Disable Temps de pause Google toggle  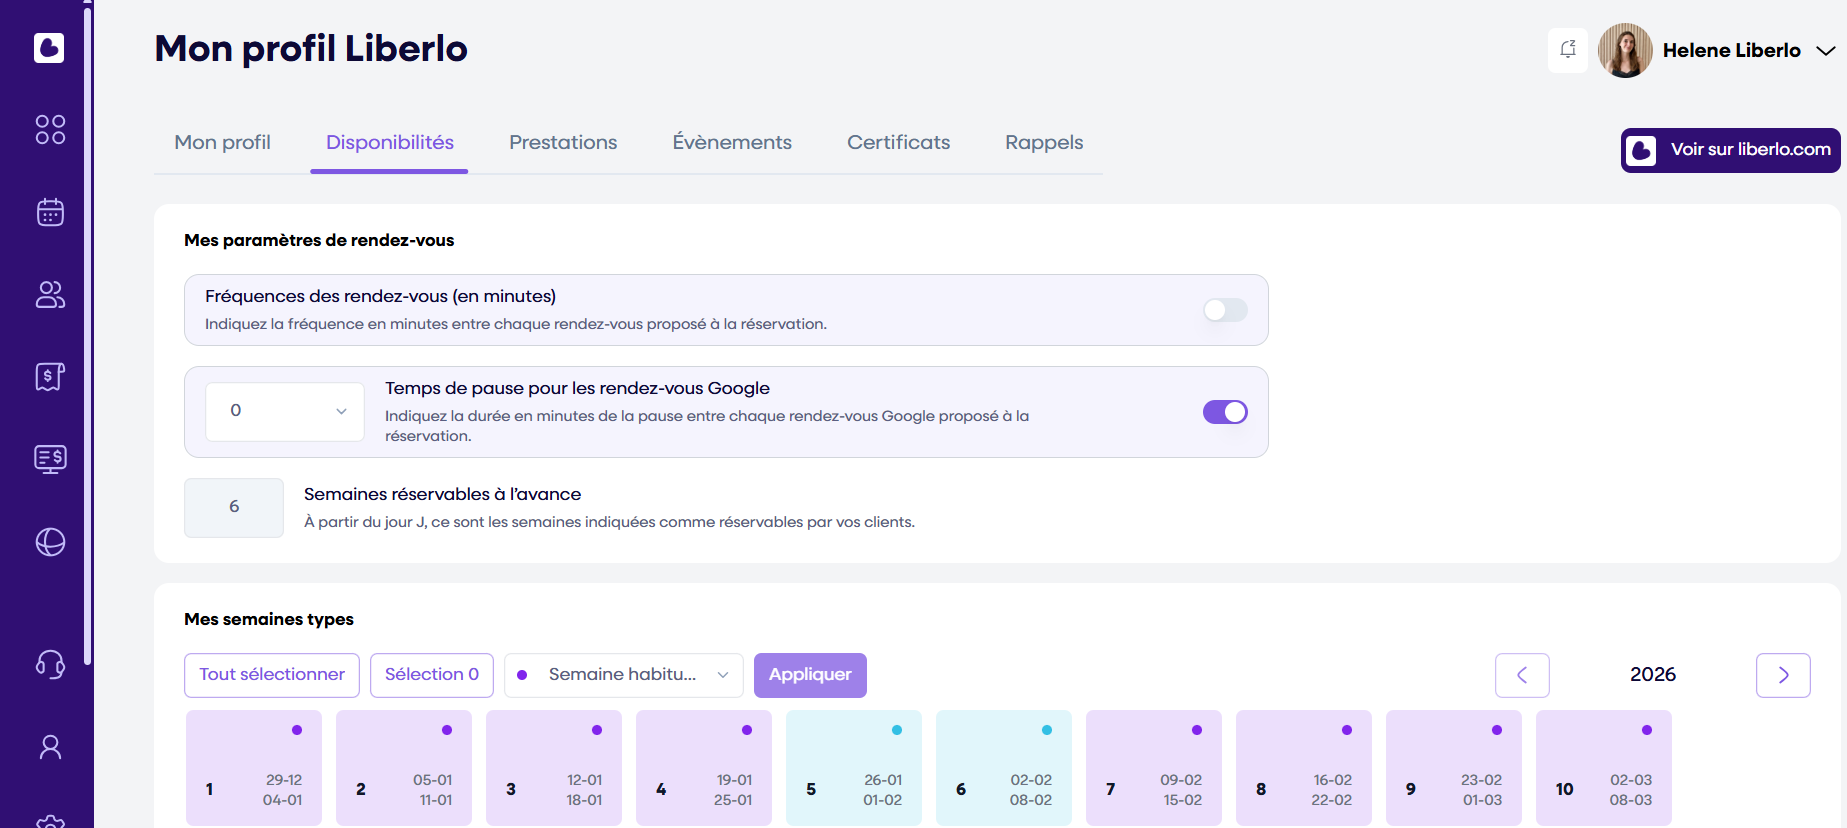pyautogui.click(x=1224, y=412)
